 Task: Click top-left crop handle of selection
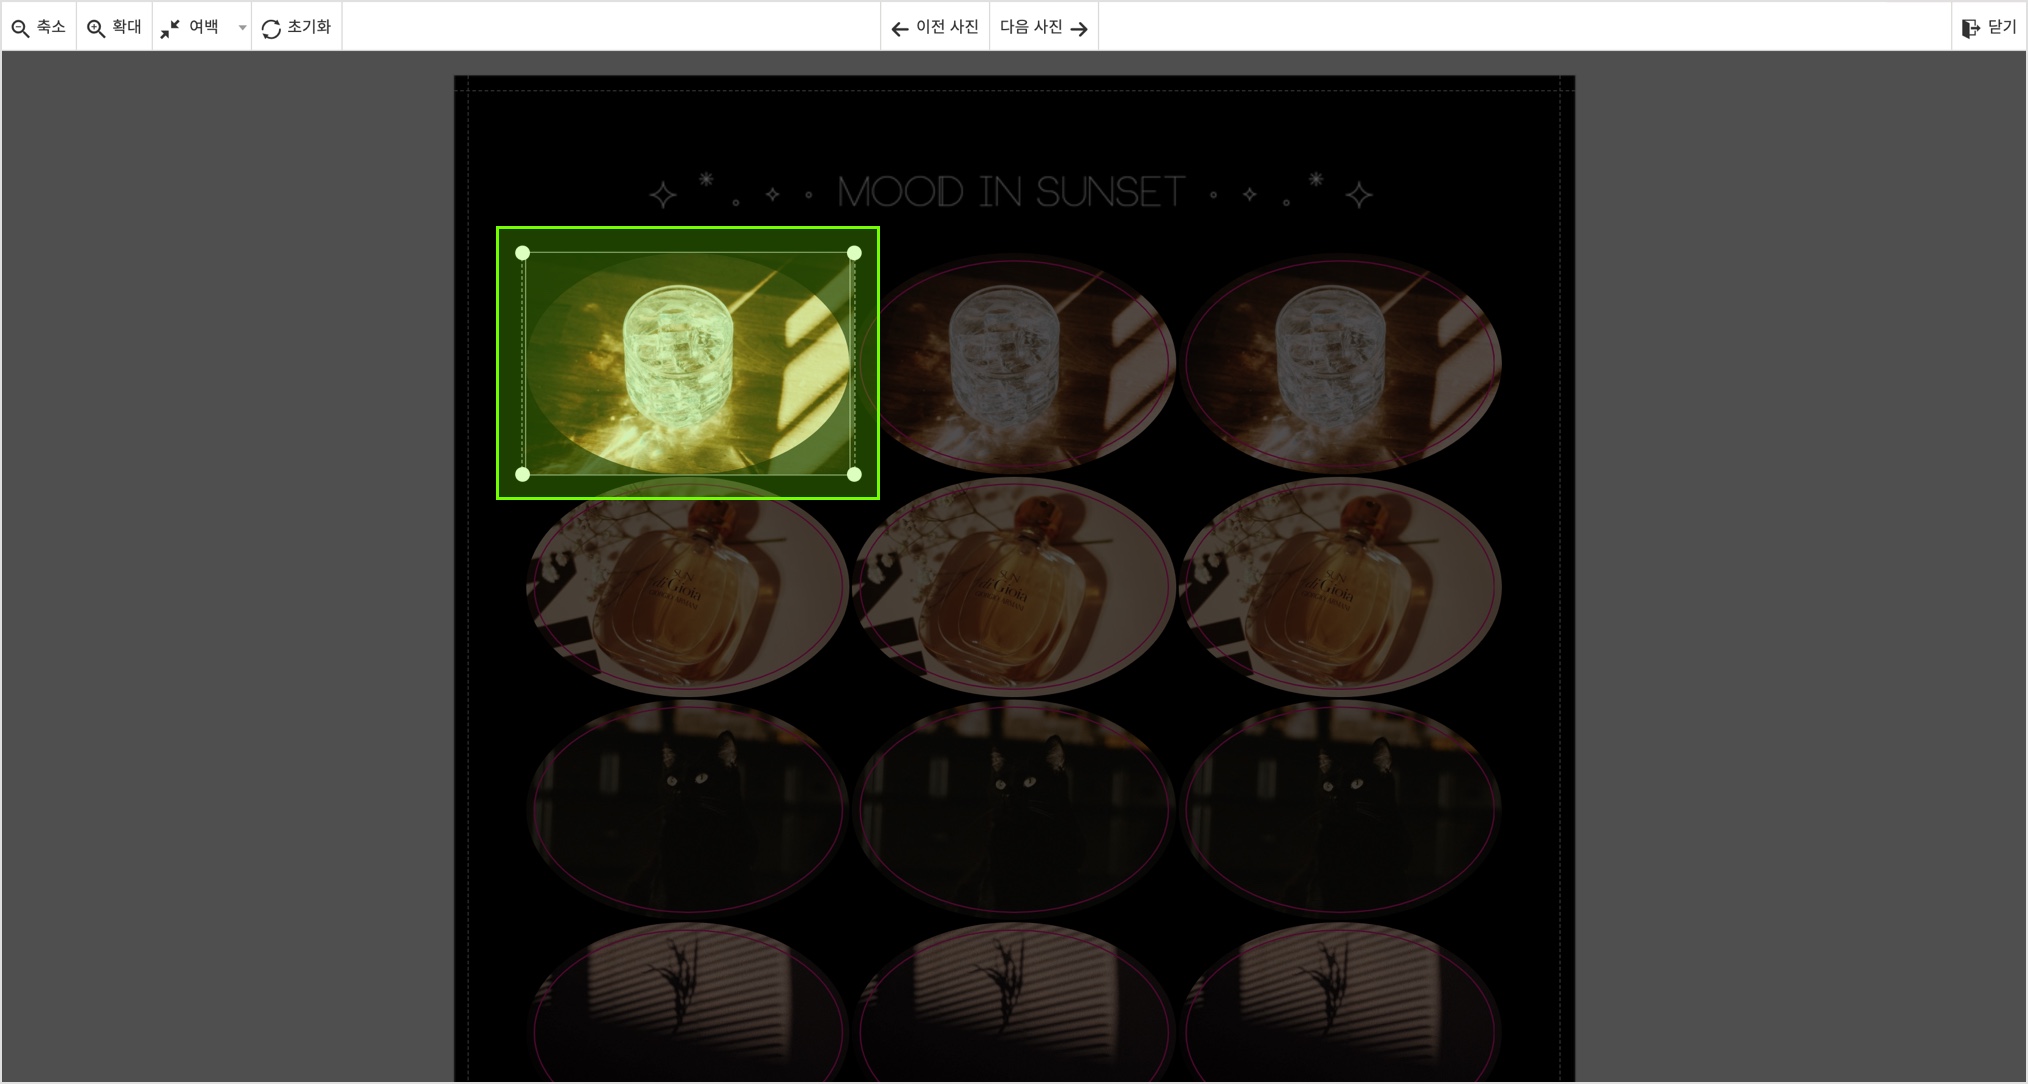tap(522, 253)
